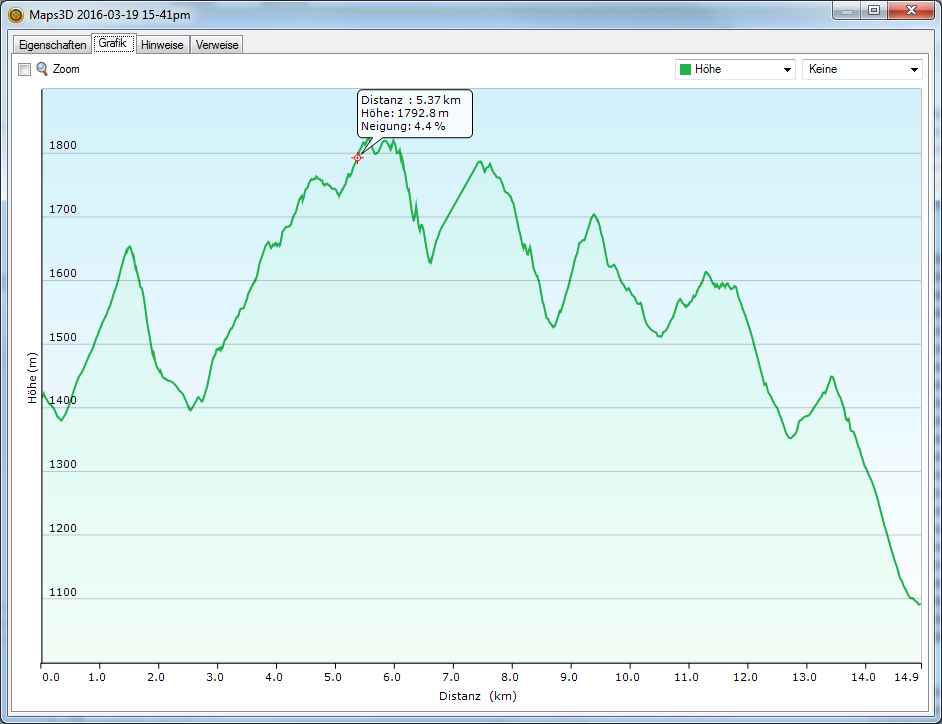Viewport: 942px width, 724px height.
Task: Click the 1800 label on the elevation axis
Action: (63, 146)
